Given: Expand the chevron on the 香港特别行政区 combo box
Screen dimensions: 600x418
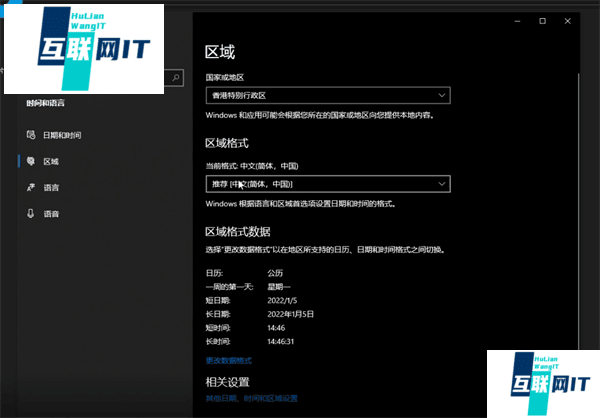Looking at the screenshot, I should tap(441, 96).
